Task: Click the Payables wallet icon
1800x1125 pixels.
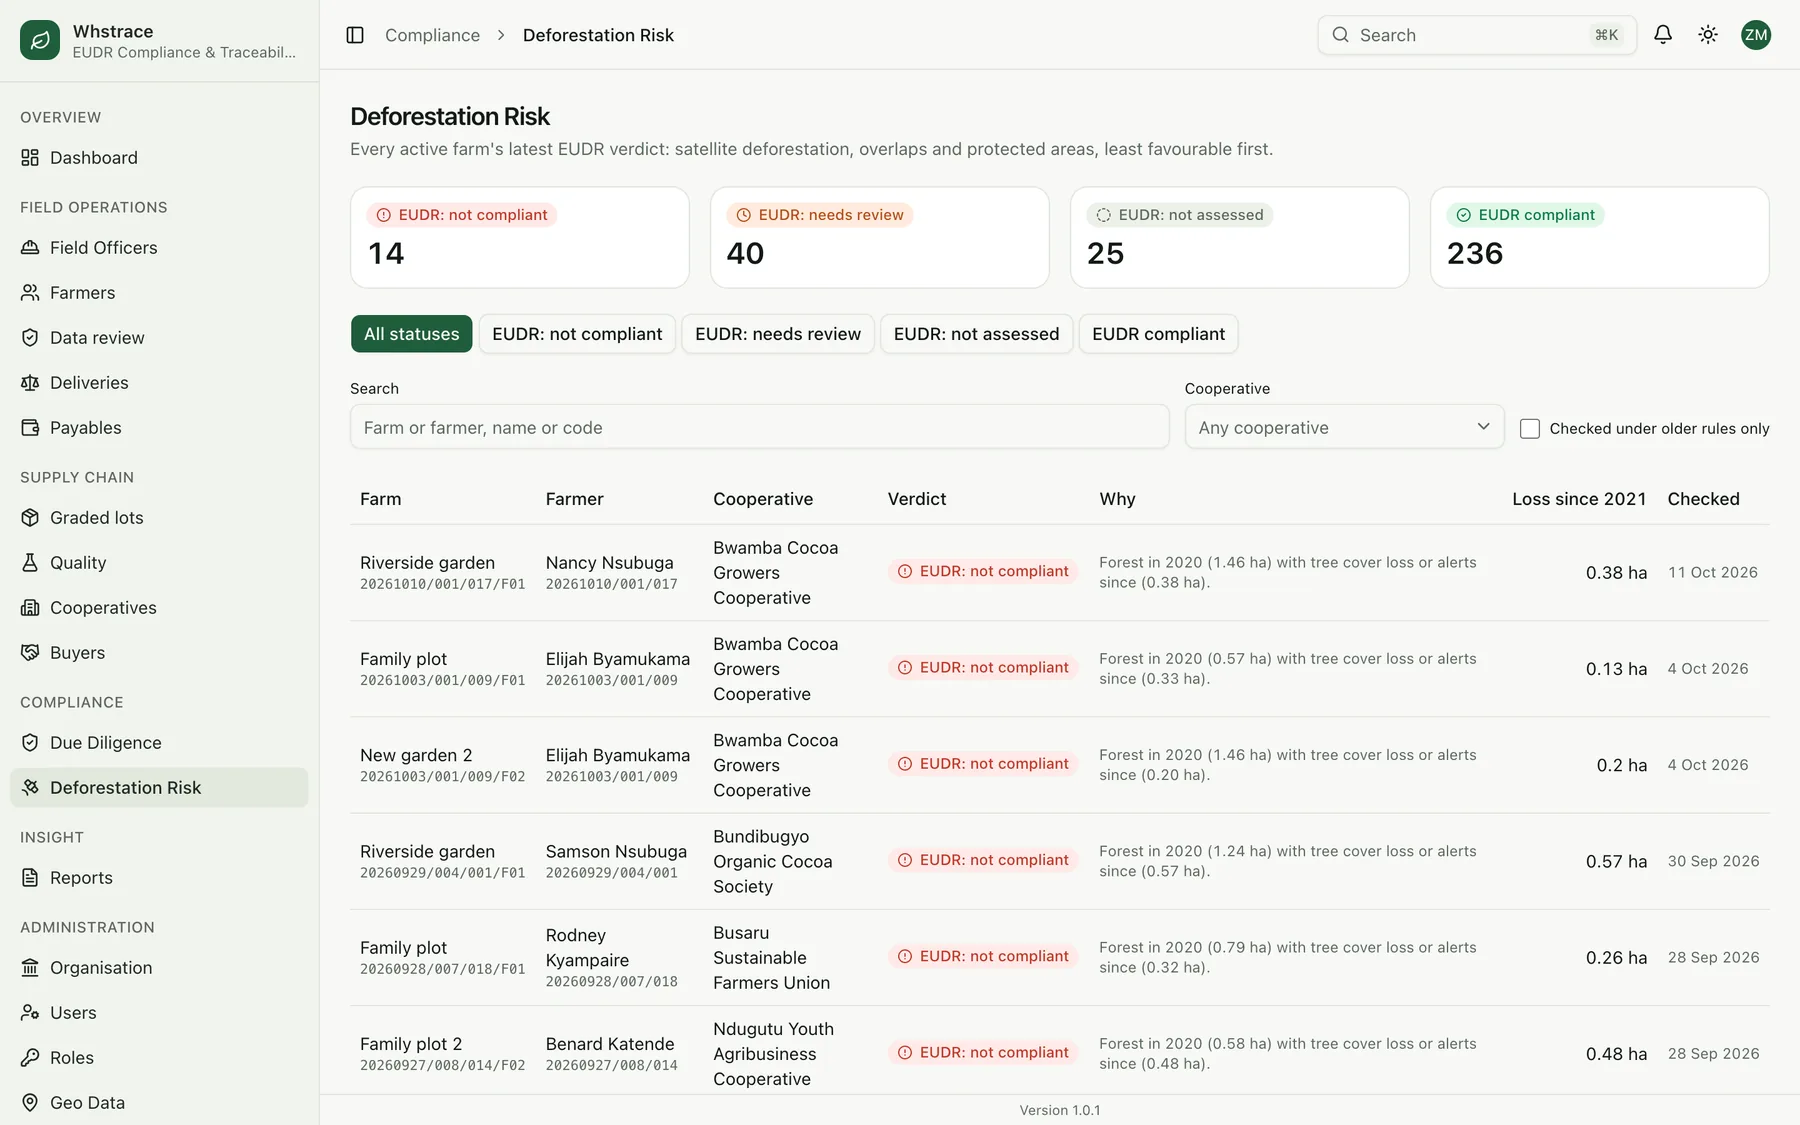Action: click(x=30, y=428)
